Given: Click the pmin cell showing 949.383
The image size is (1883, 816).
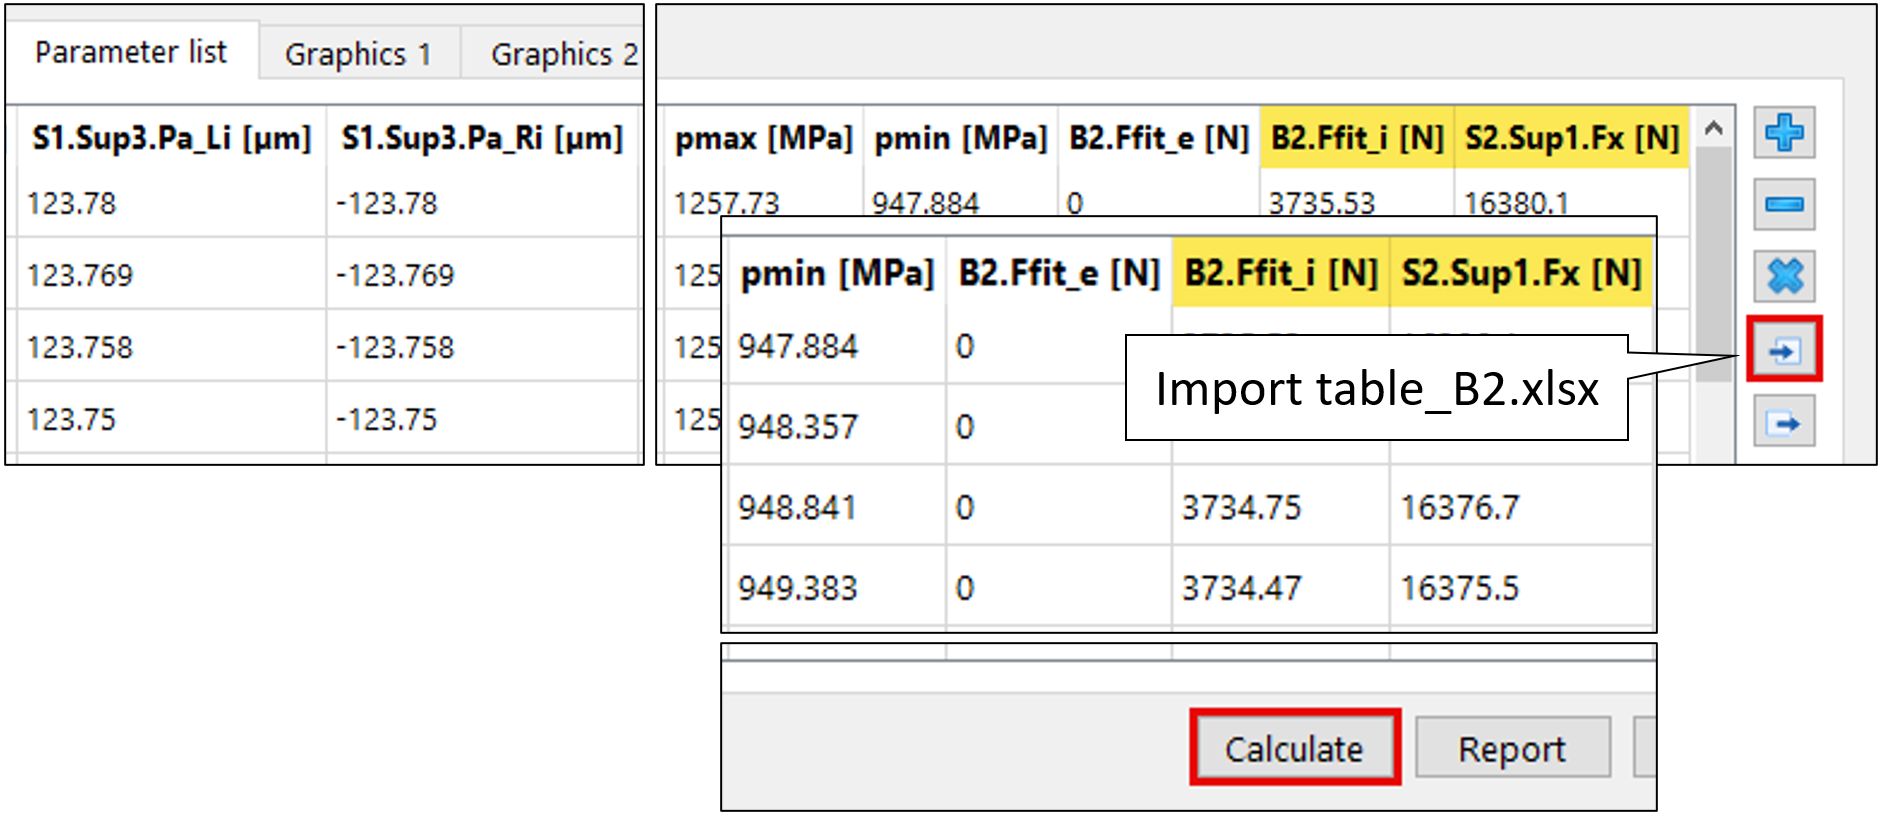Looking at the screenshot, I should point(797,588).
